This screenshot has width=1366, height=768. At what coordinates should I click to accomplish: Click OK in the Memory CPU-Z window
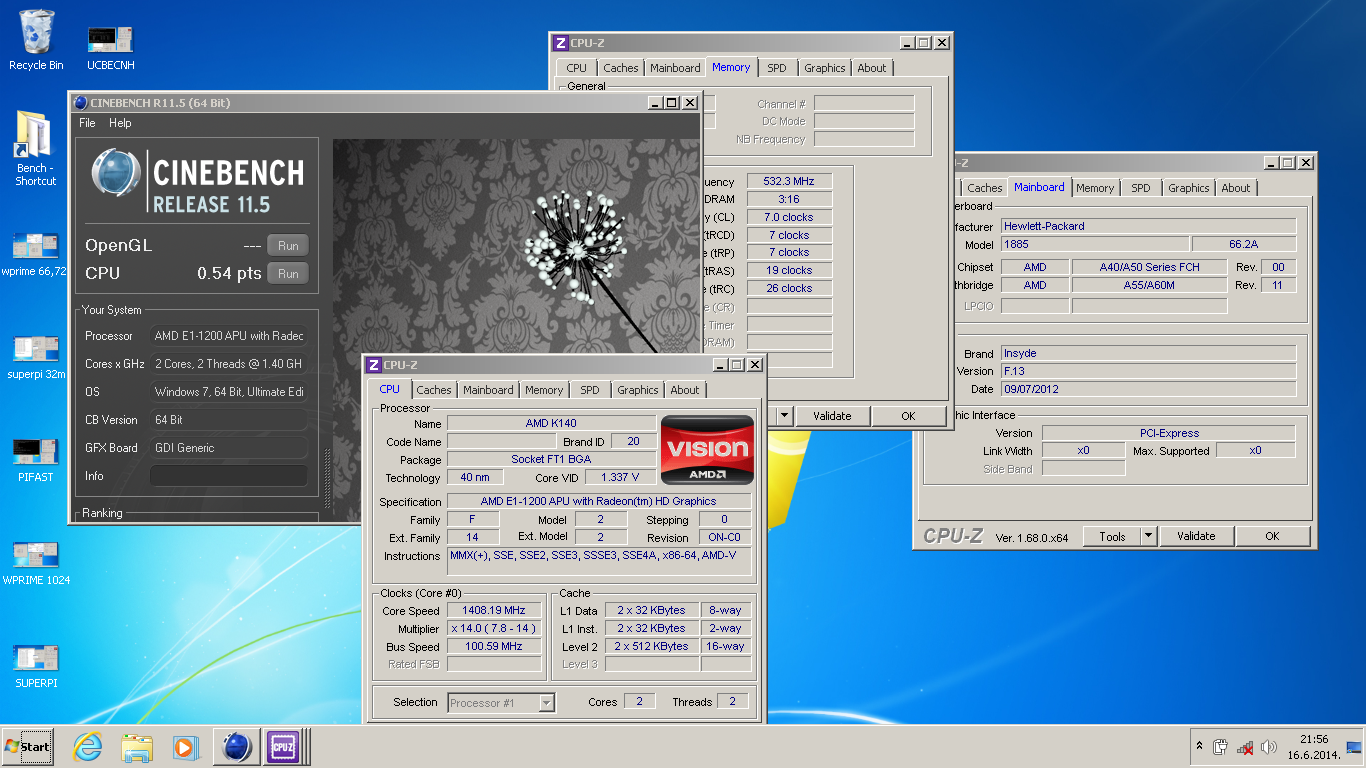(908, 416)
